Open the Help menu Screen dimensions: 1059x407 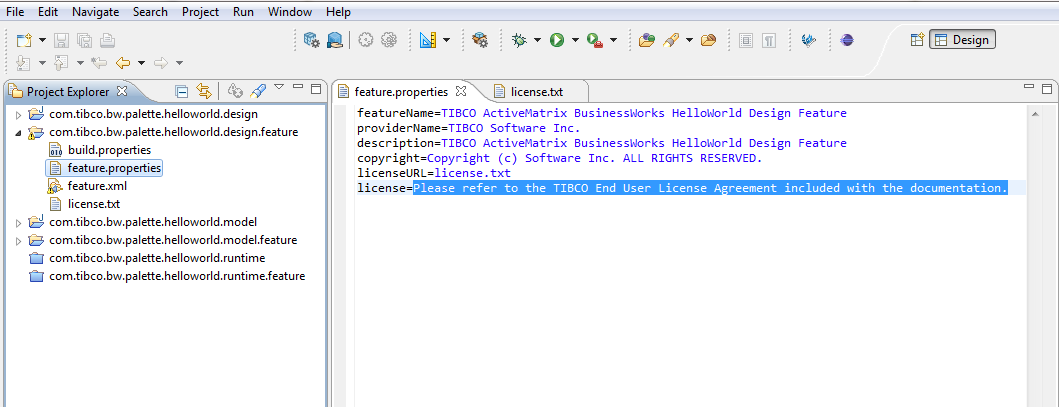pyautogui.click(x=338, y=12)
